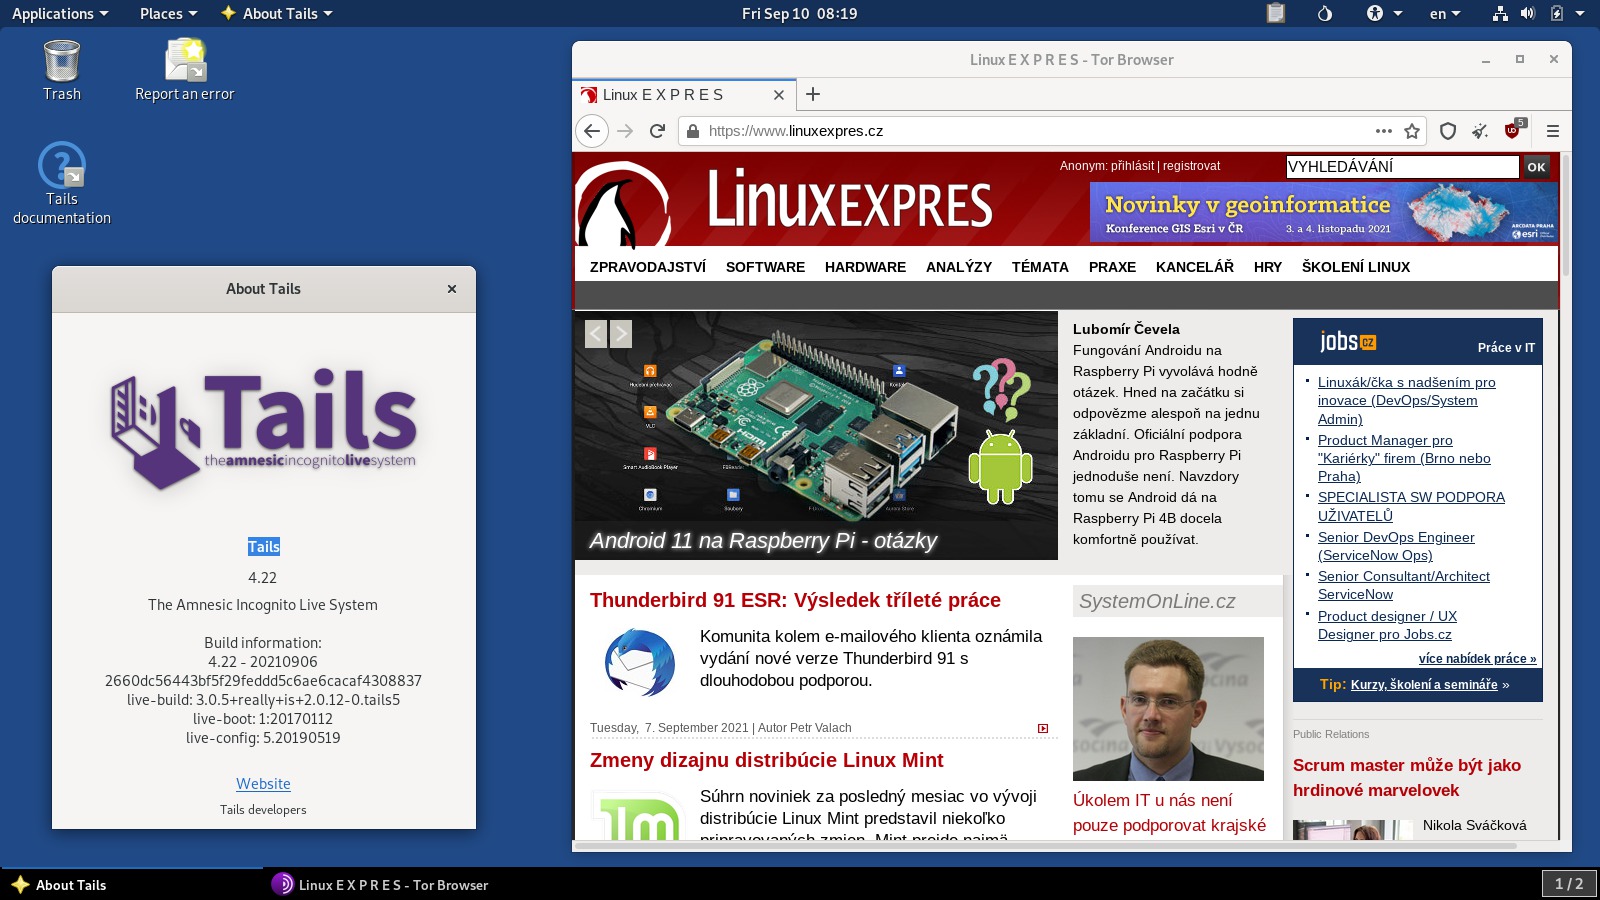
Task: Open the security level shield icon
Action: click(1448, 131)
